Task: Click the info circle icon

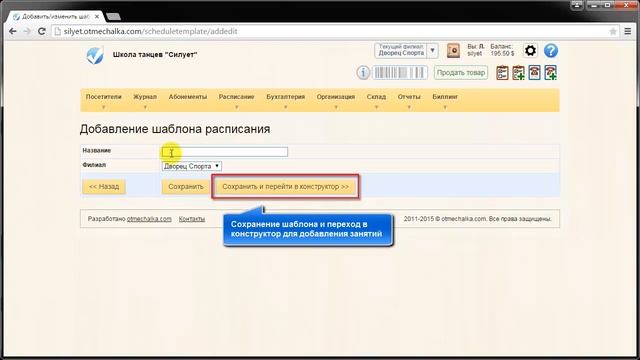Action: click(x=363, y=73)
